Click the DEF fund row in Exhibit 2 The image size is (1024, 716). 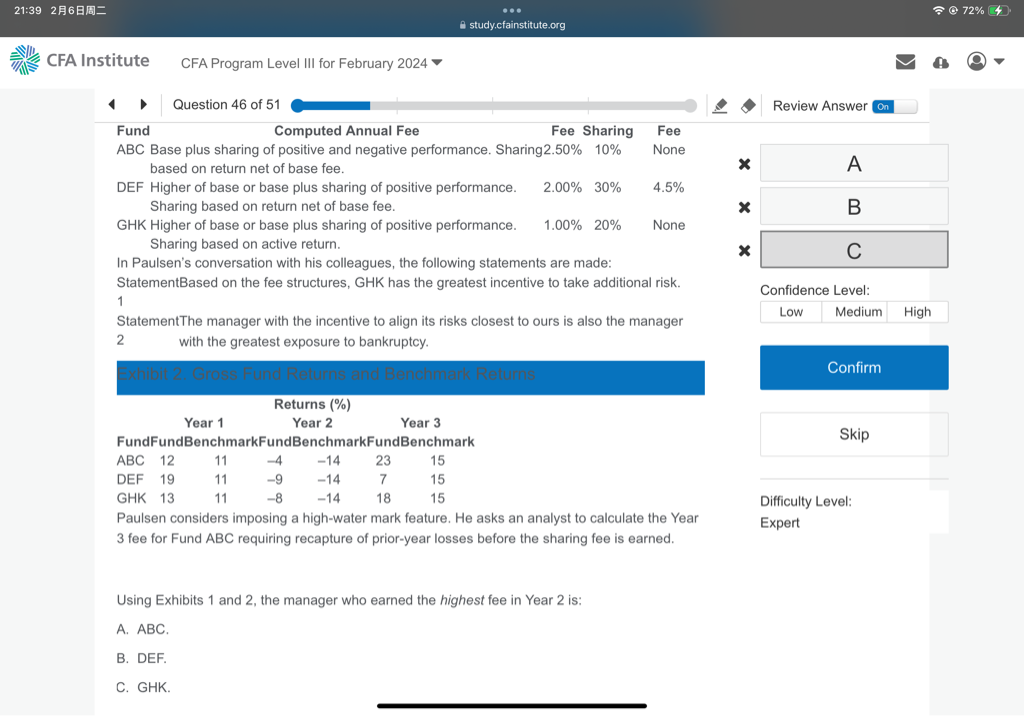click(x=281, y=480)
